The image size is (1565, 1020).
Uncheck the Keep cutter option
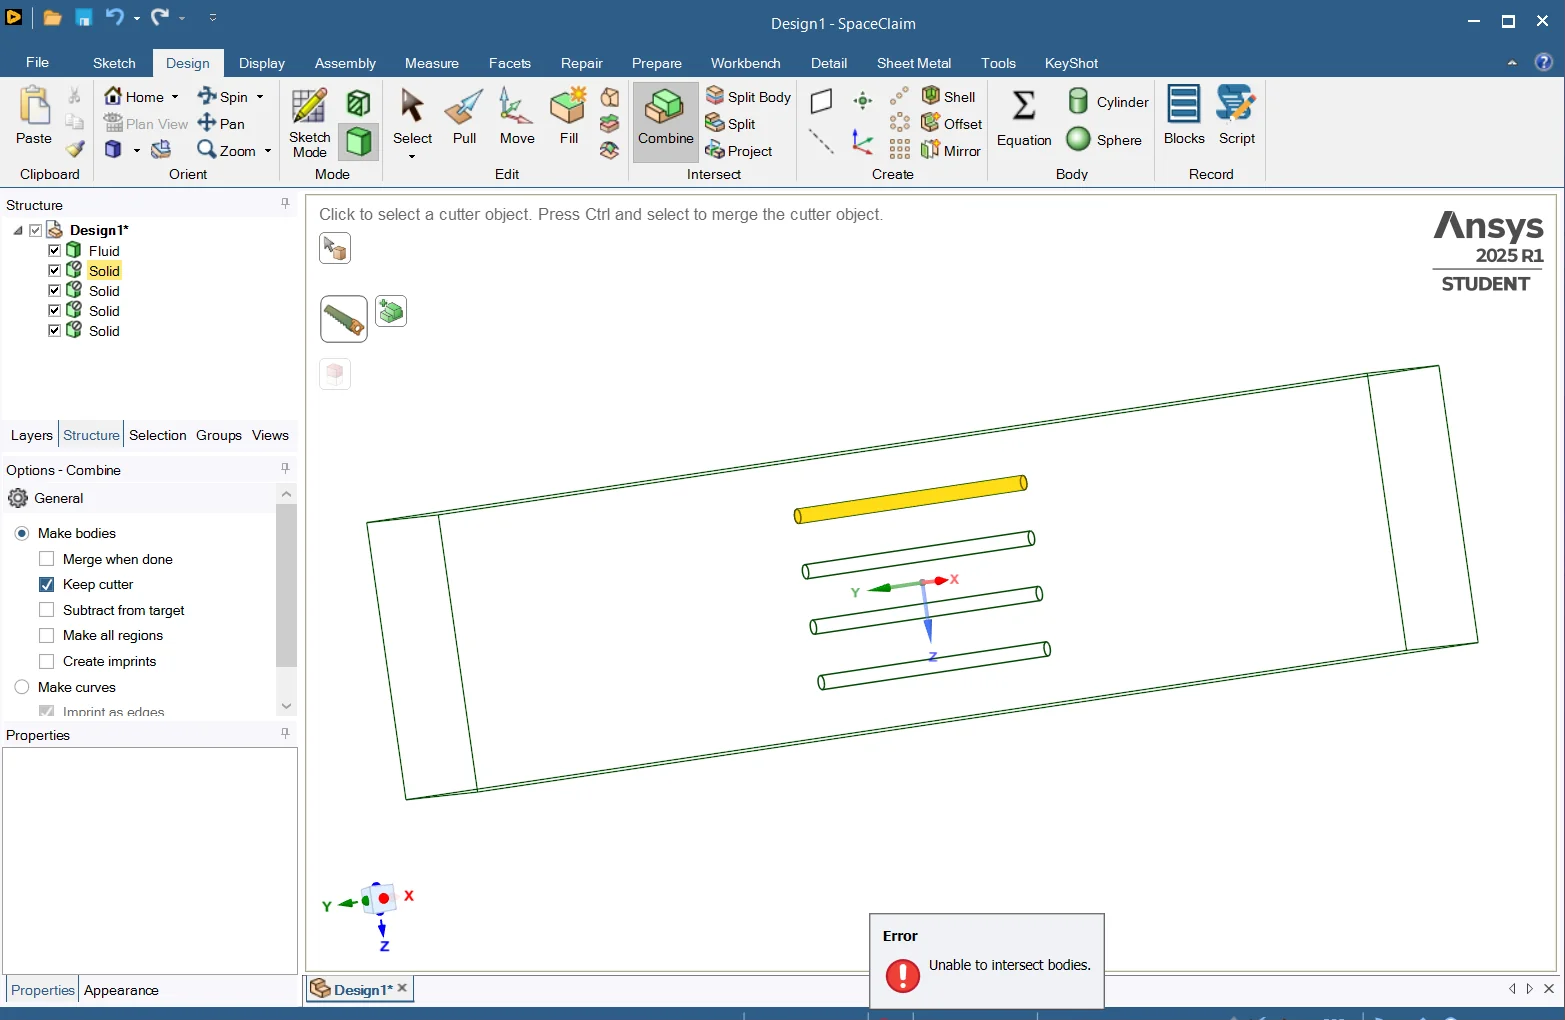pyautogui.click(x=46, y=584)
